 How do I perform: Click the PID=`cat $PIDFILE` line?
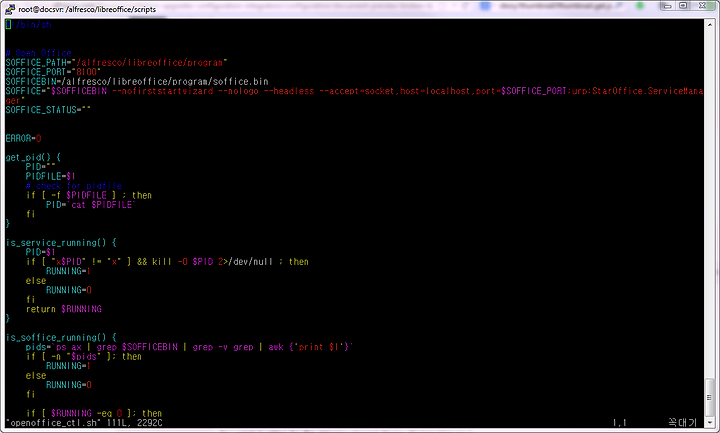(x=89, y=205)
